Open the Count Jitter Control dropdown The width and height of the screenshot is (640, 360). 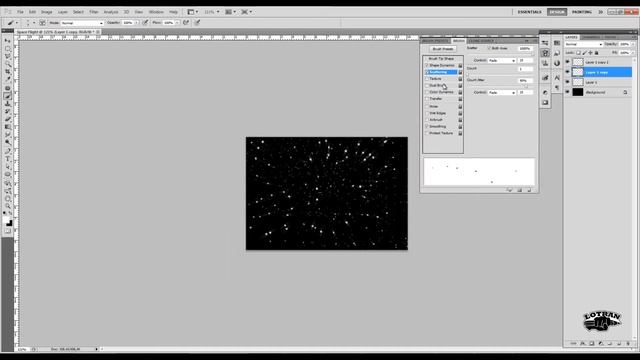point(502,93)
